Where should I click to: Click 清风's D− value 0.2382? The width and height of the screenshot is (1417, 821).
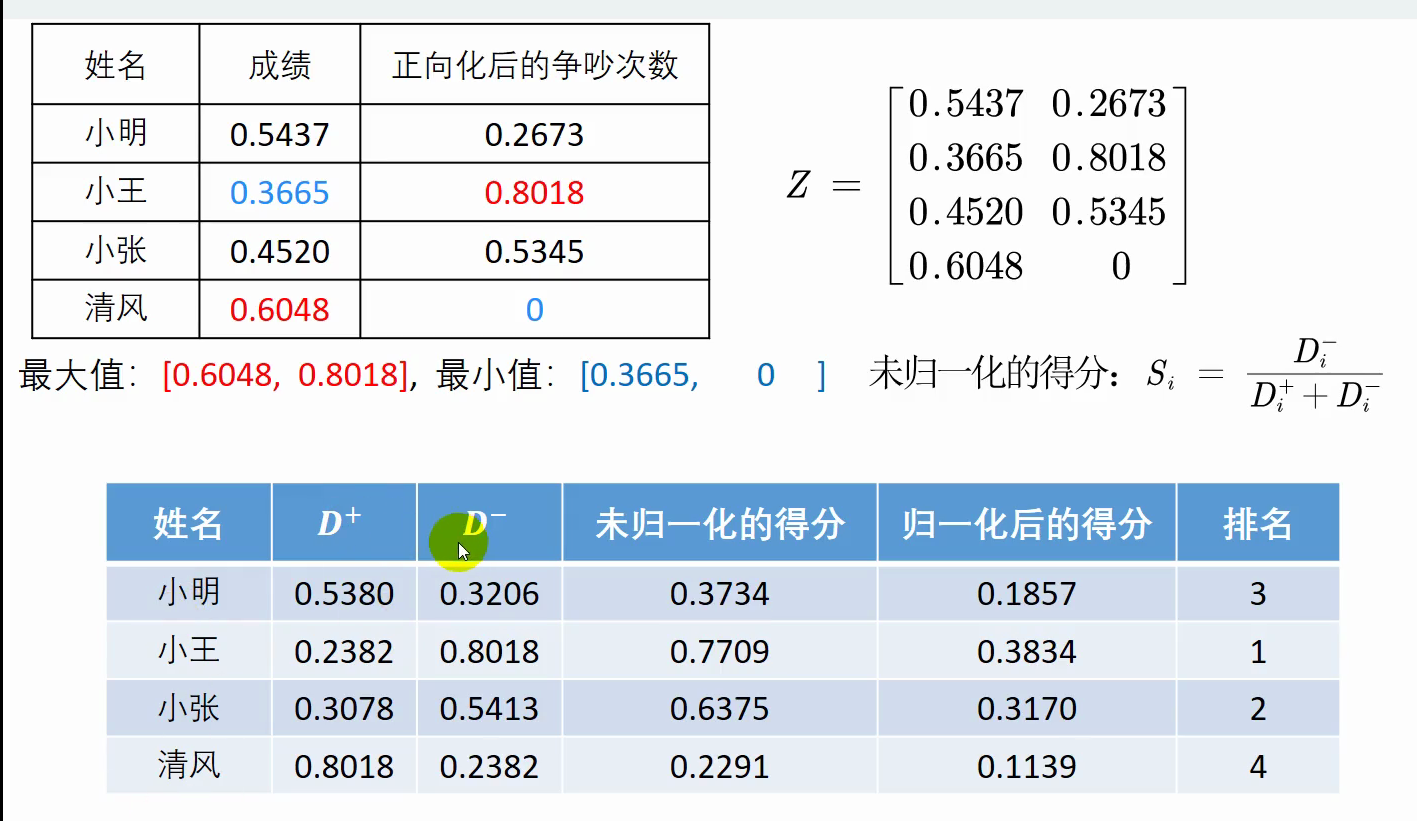point(489,767)
